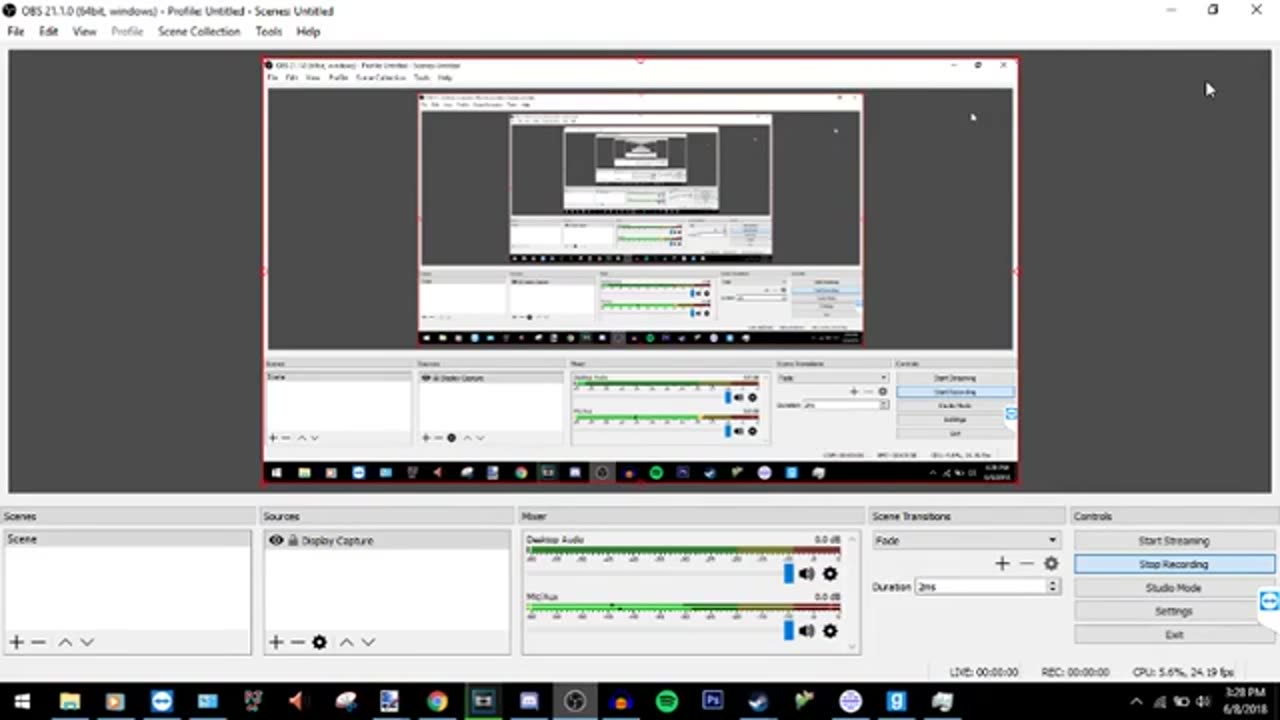This screenshot has width=1280, height=720.
Task: Click the REC timer in status bar
Action: (1074, 672)
